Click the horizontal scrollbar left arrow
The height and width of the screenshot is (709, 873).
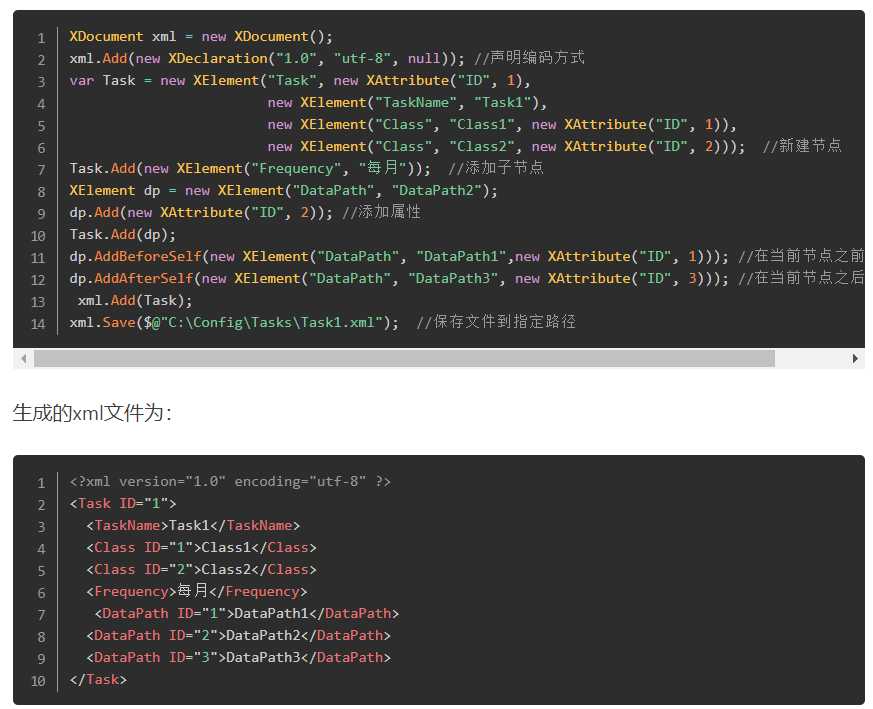[23, 359]
